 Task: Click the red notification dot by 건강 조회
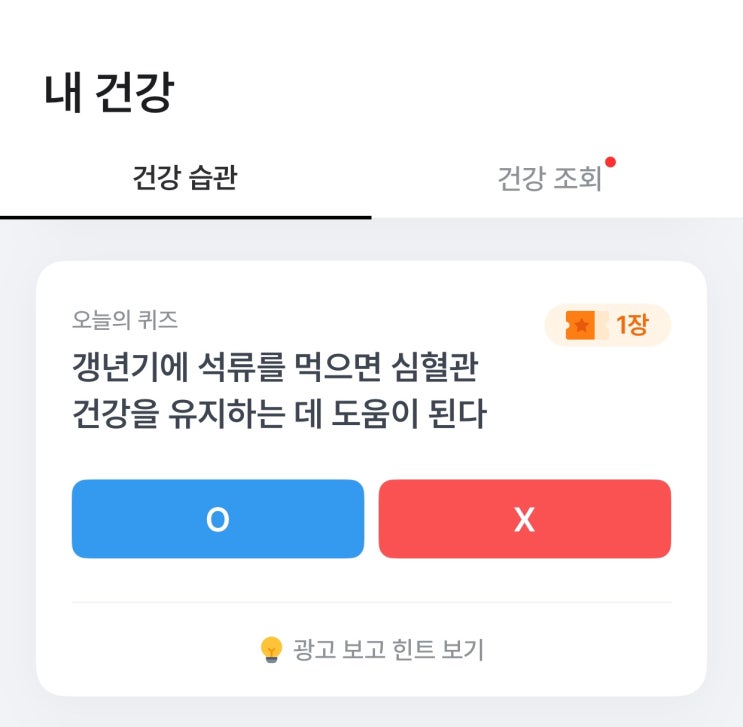tap(610, 162)
